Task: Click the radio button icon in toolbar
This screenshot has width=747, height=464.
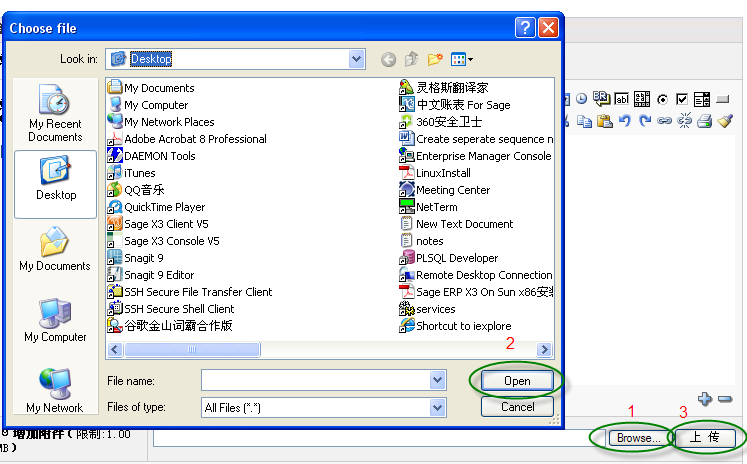Action: [x=662, y=99]
